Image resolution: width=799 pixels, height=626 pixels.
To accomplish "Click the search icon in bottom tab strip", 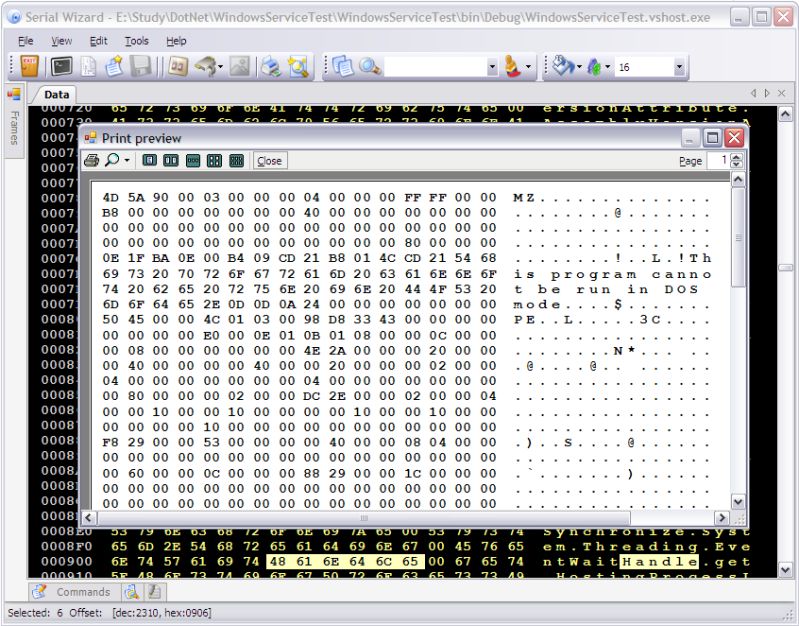I will tap(132, 592).
